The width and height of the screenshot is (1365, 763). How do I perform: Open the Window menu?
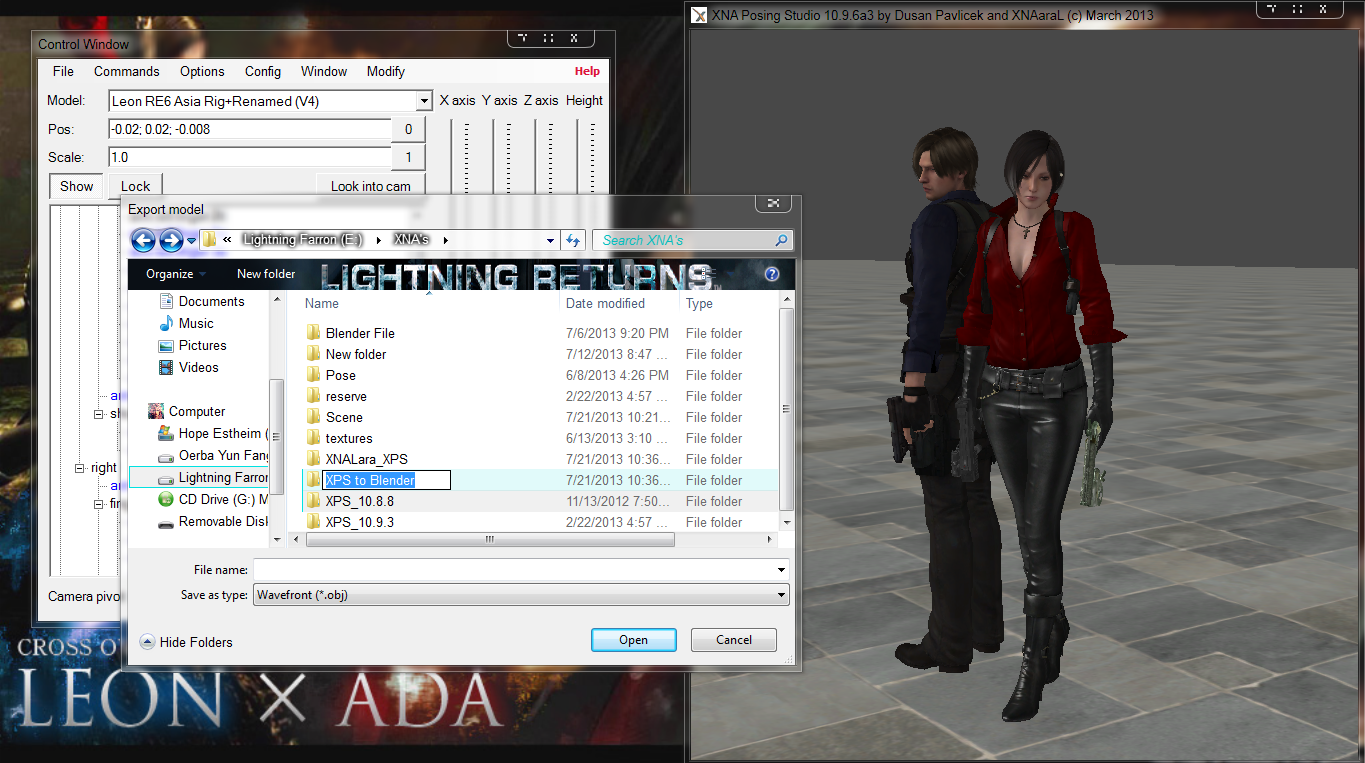pos(324,71)
